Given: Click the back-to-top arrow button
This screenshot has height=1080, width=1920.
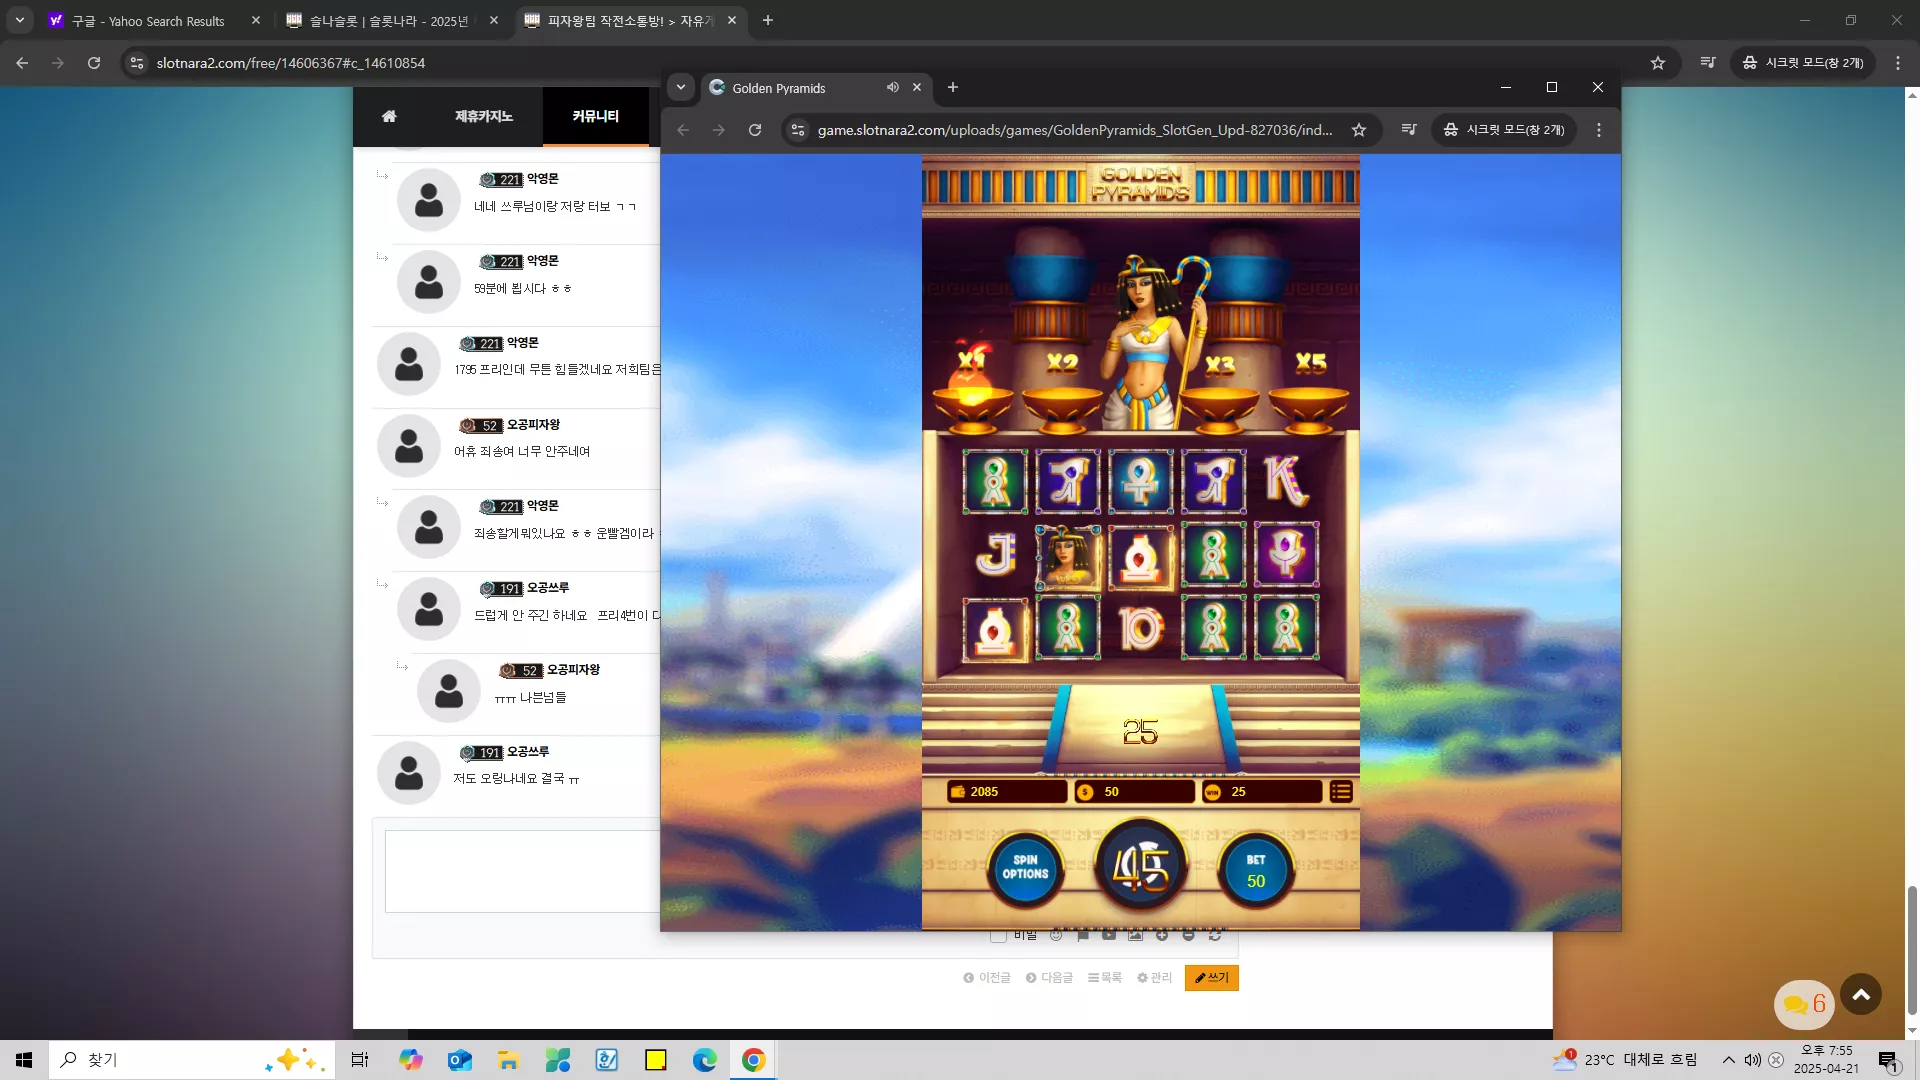Looking at the screenshot, I should tap(1861, 994).
